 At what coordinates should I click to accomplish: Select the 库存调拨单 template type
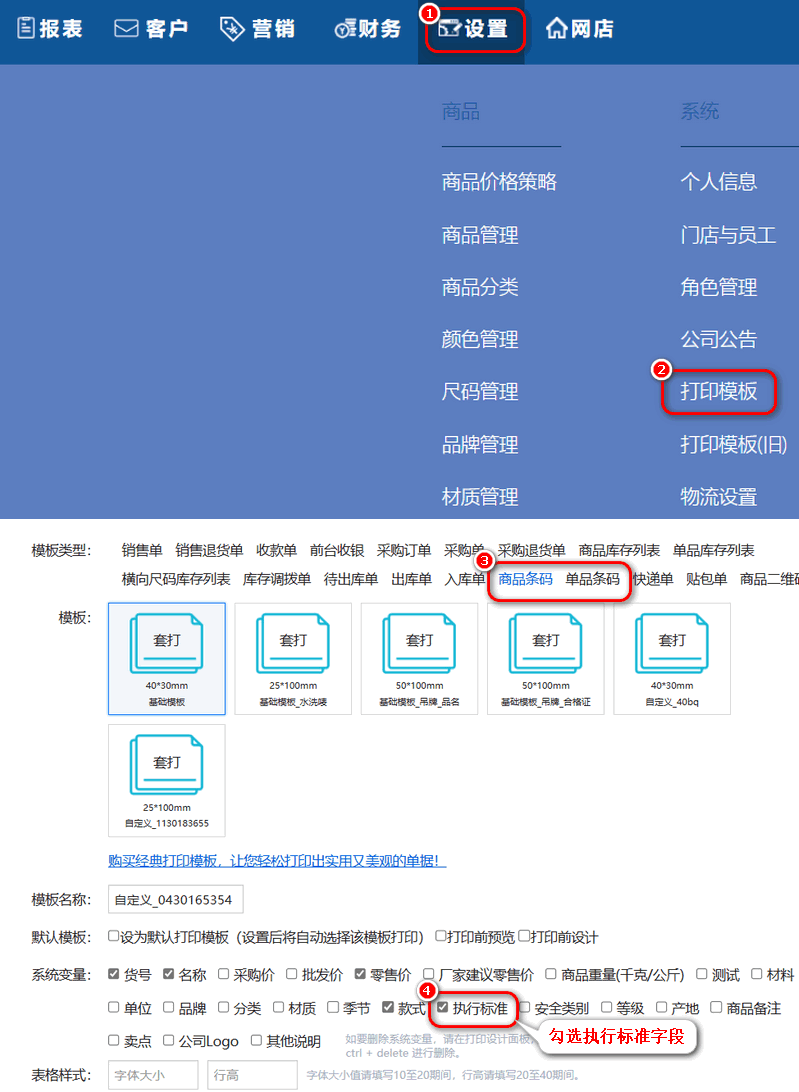(277, 579)
